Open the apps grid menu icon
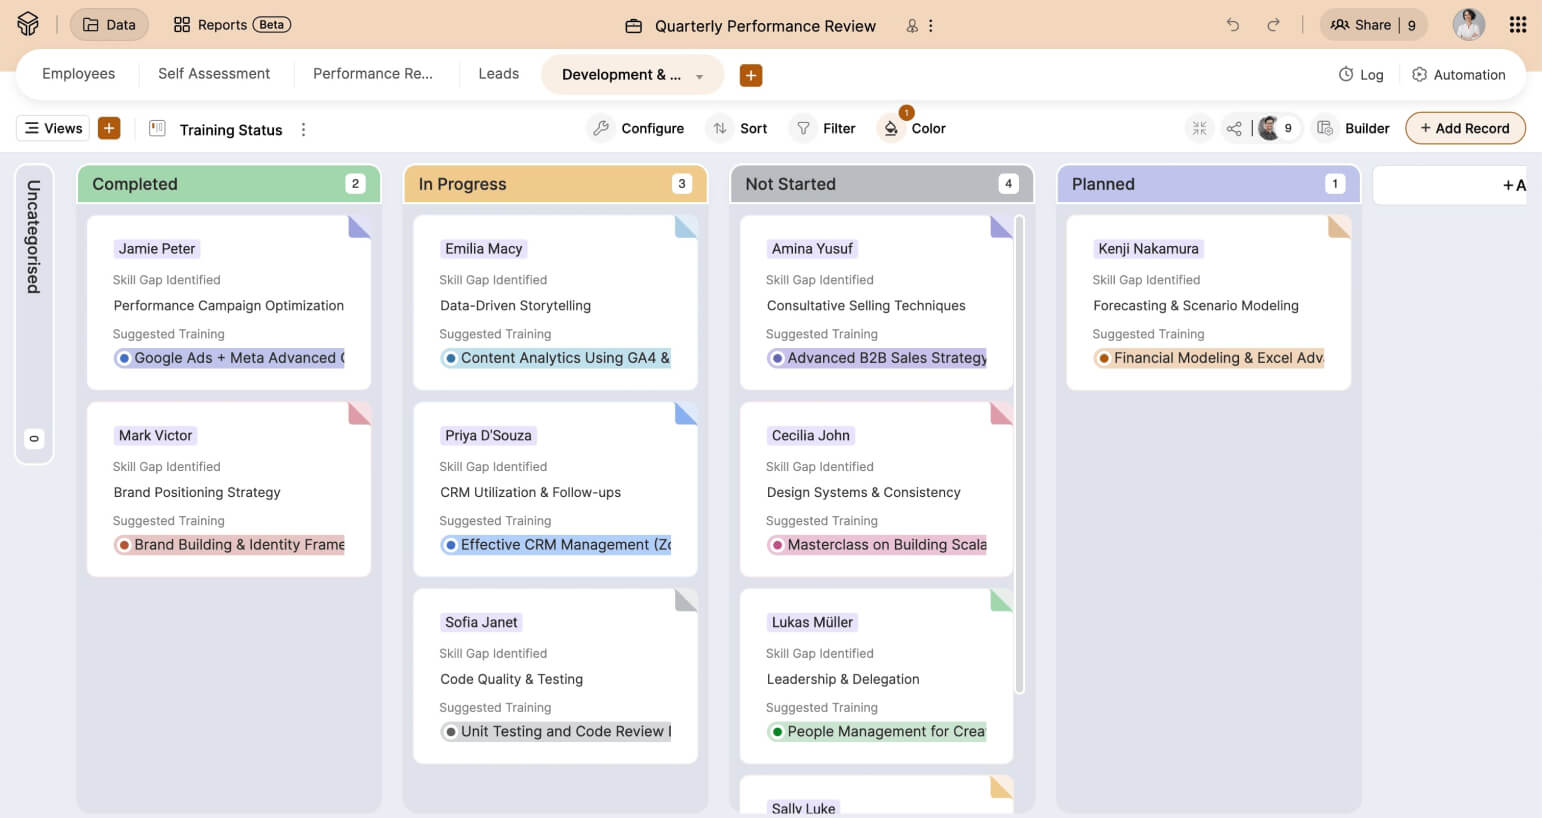The width and height of the screenshot is (1542, 818). pos(1517,25)
